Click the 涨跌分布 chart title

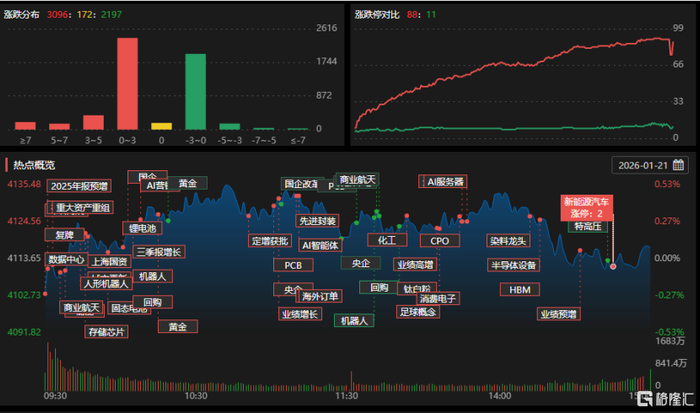[x=21, y=14]
